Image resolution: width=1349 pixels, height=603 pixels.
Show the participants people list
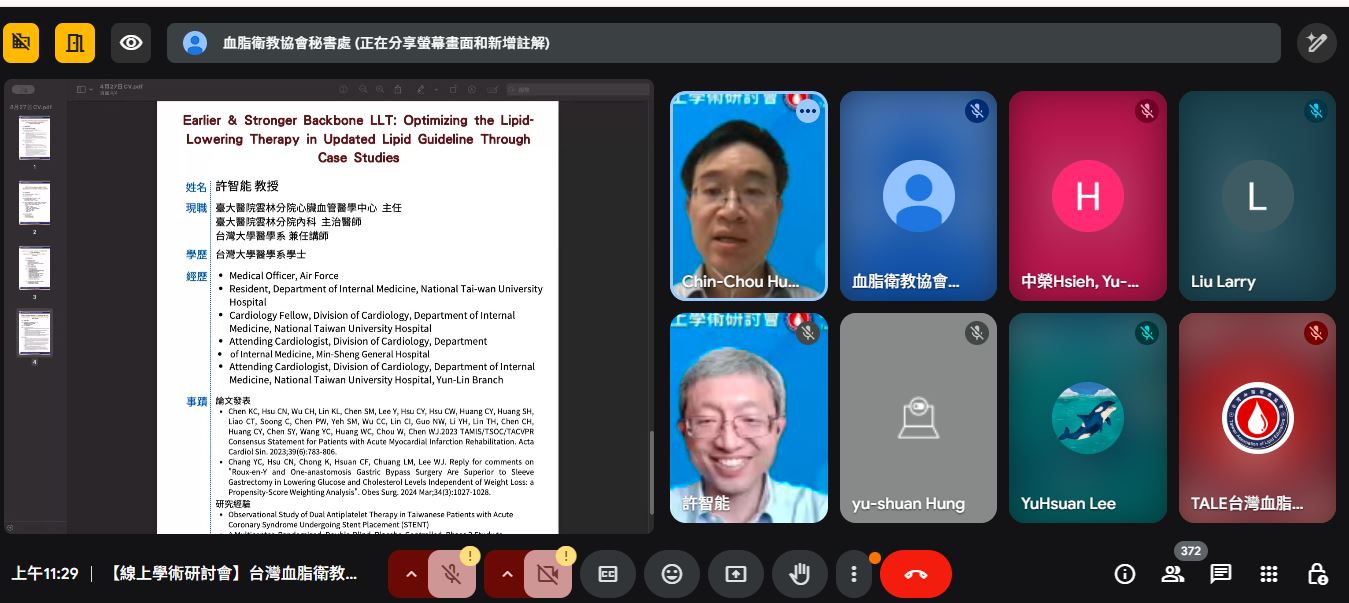[x=1172, y=574]
